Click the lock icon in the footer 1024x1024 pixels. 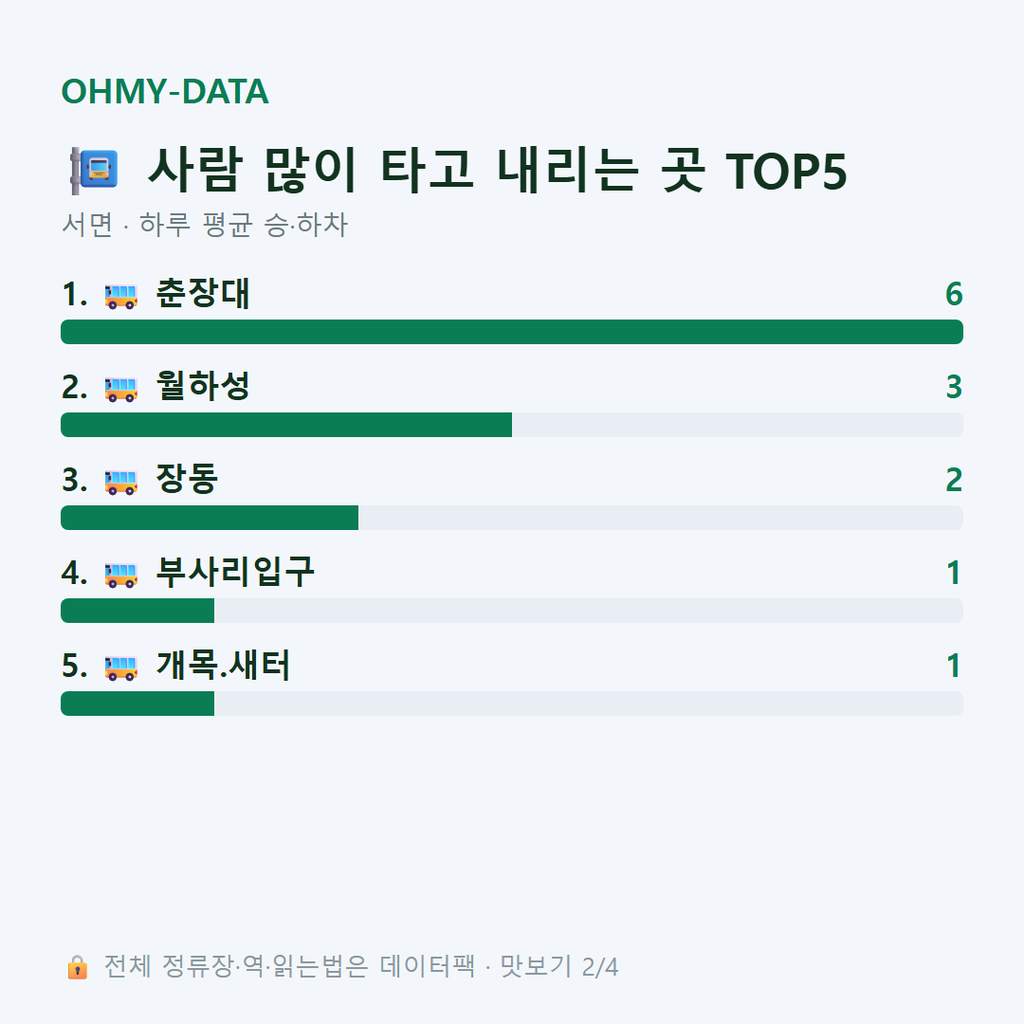tap(77, 967)
